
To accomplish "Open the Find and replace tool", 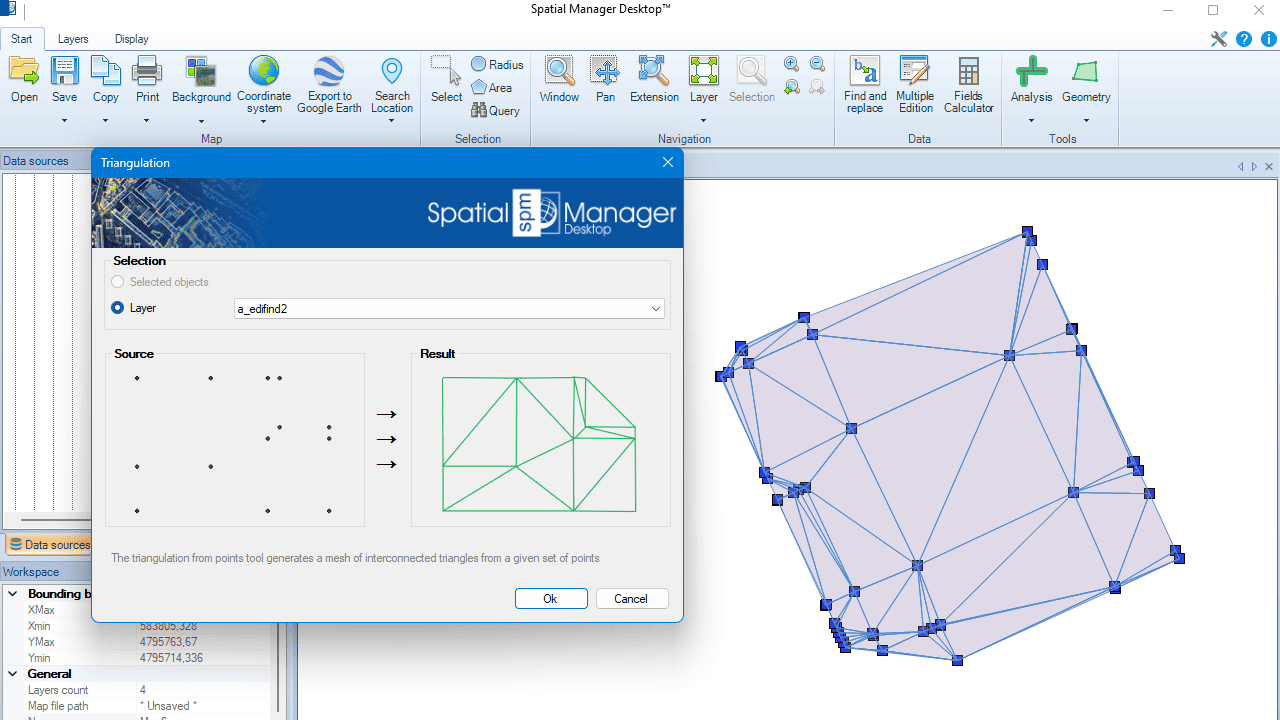I will coord(865,84).
